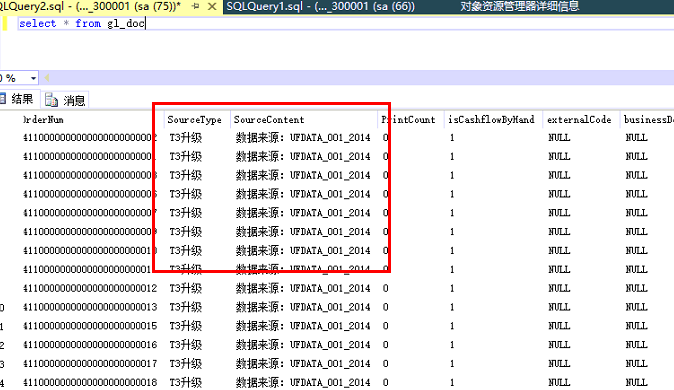Select the 结果 results tab
The image size is (674, 390).
tap(19, 99)
